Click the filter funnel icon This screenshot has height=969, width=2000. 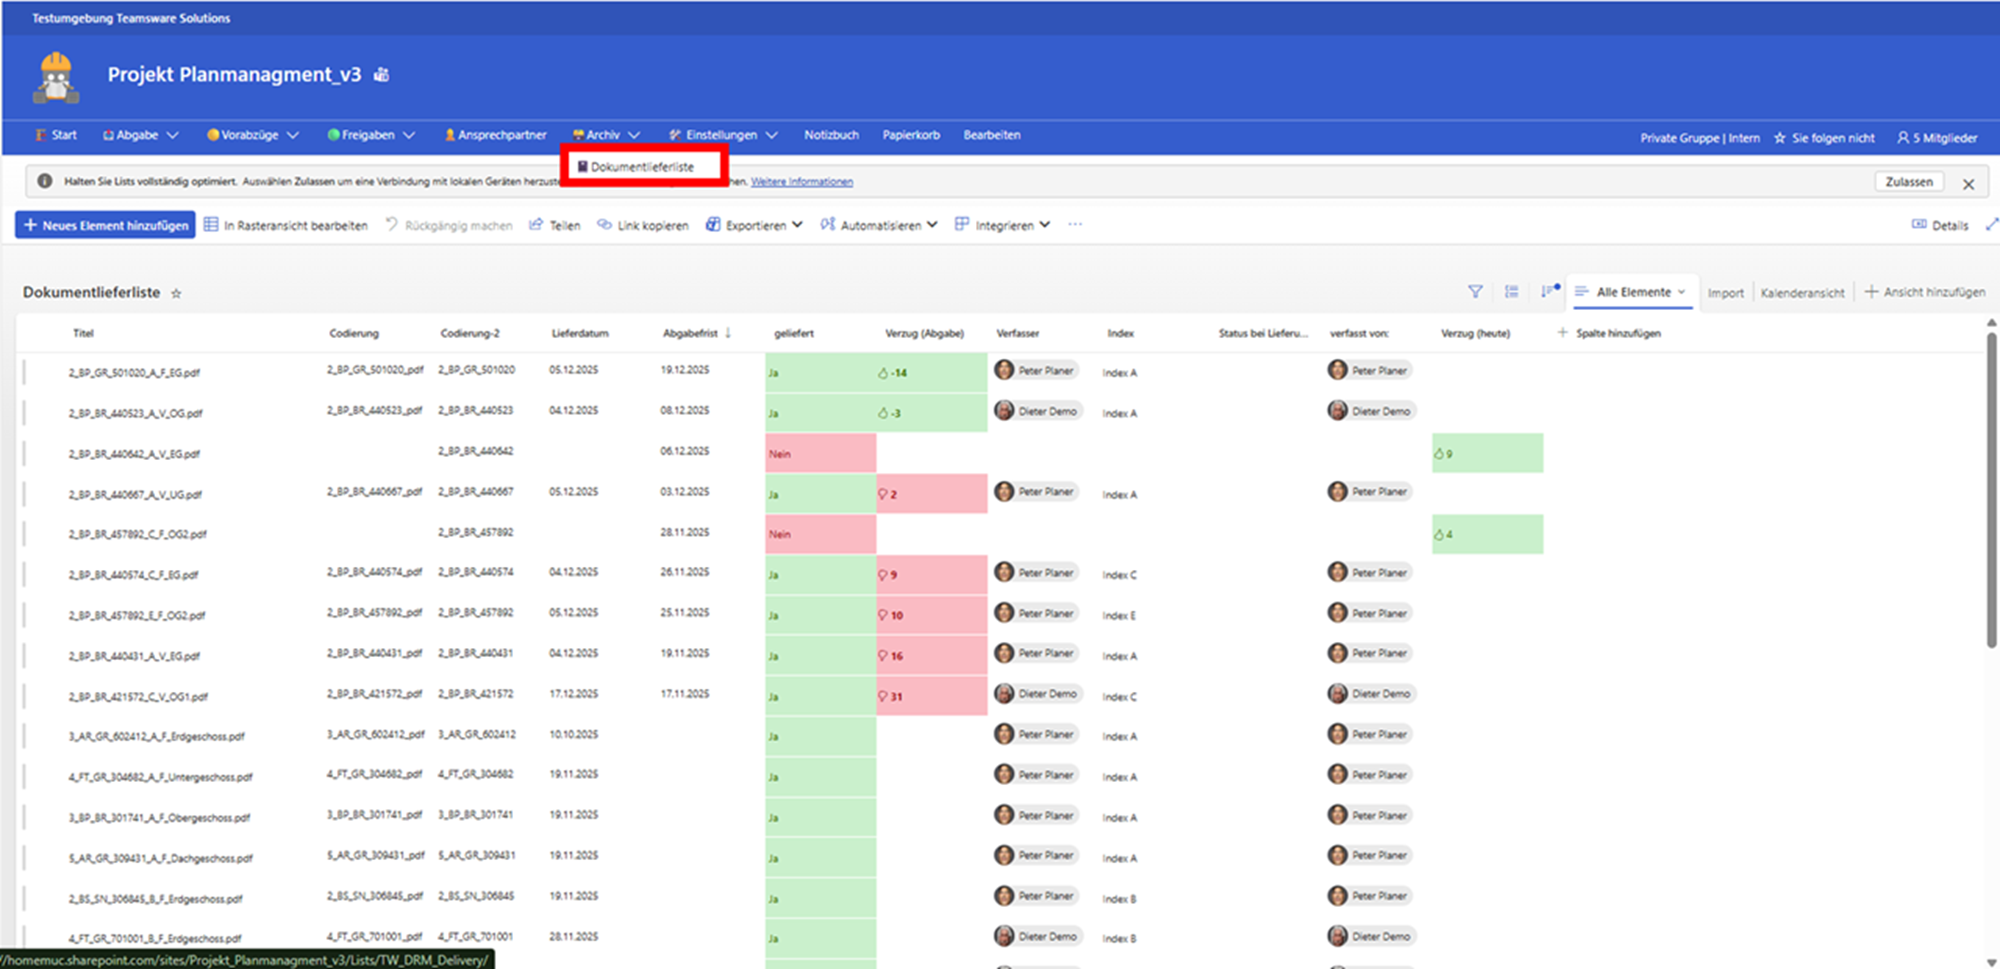coord(1474,292)
